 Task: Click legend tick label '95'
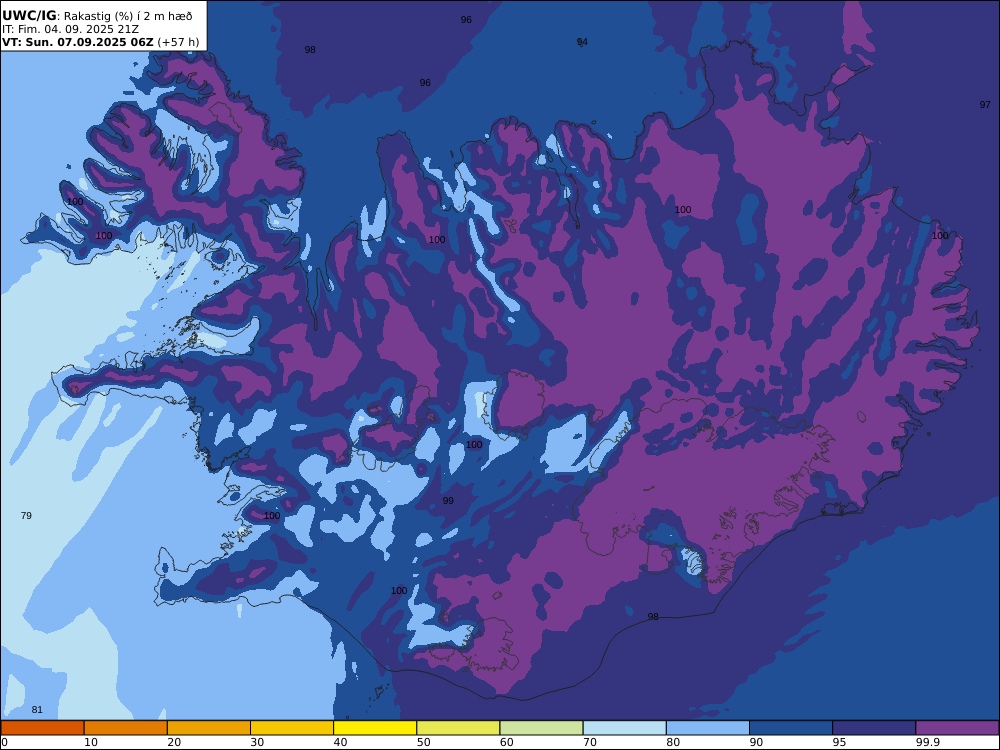coord(840,742)
